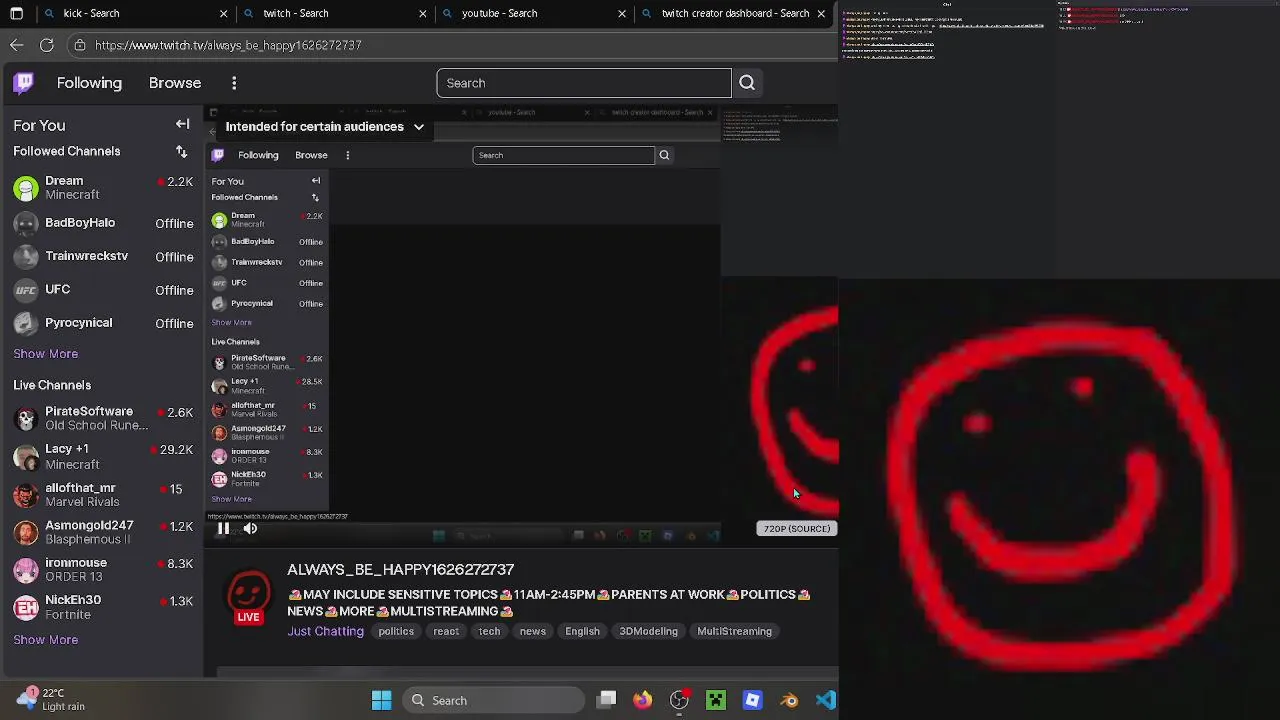Expand Show More under Followed Channels
Screen dimensions: 1280x720
[x=45, y=354]
